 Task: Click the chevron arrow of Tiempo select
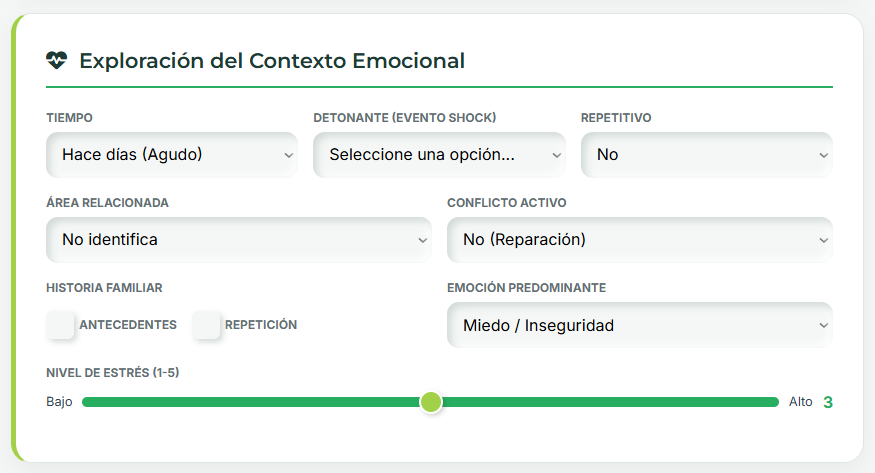tap(288, 155)
